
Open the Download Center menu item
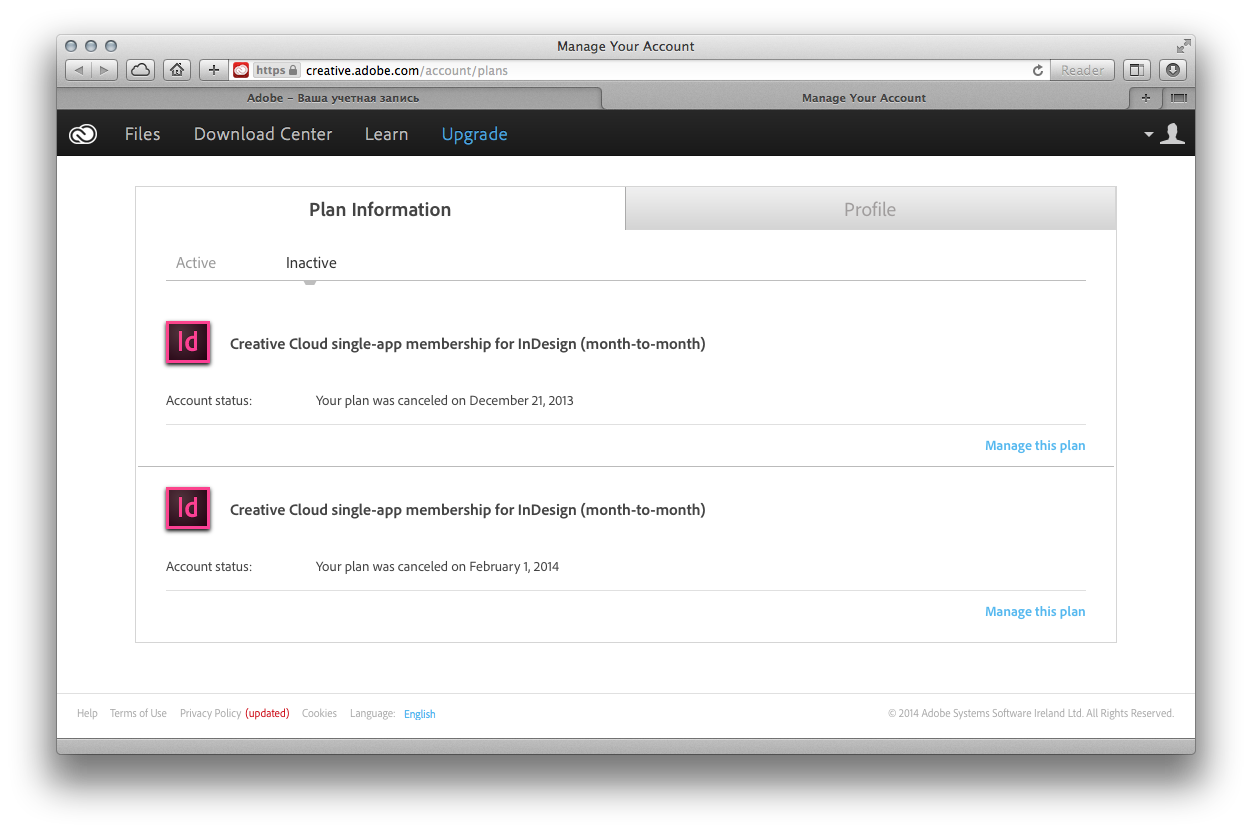(263, 134)
